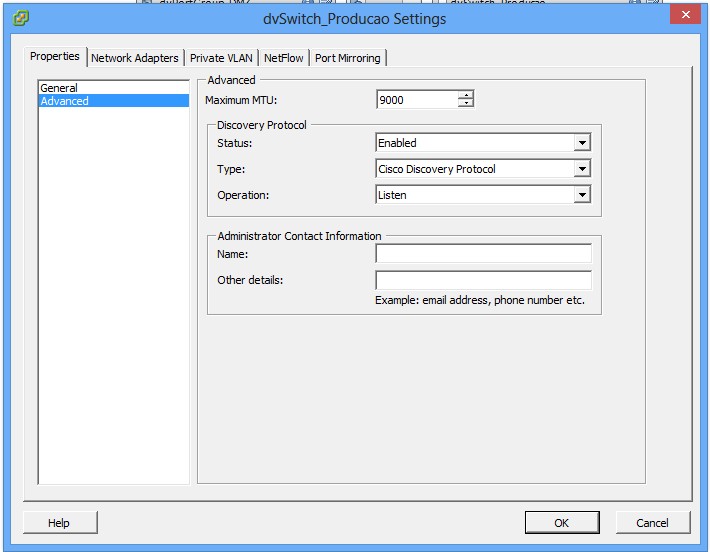The width and height of the screenshot is (710, 552).
Task: Open the Discovery Protocol Type dropdown
Action: point(582,169)
